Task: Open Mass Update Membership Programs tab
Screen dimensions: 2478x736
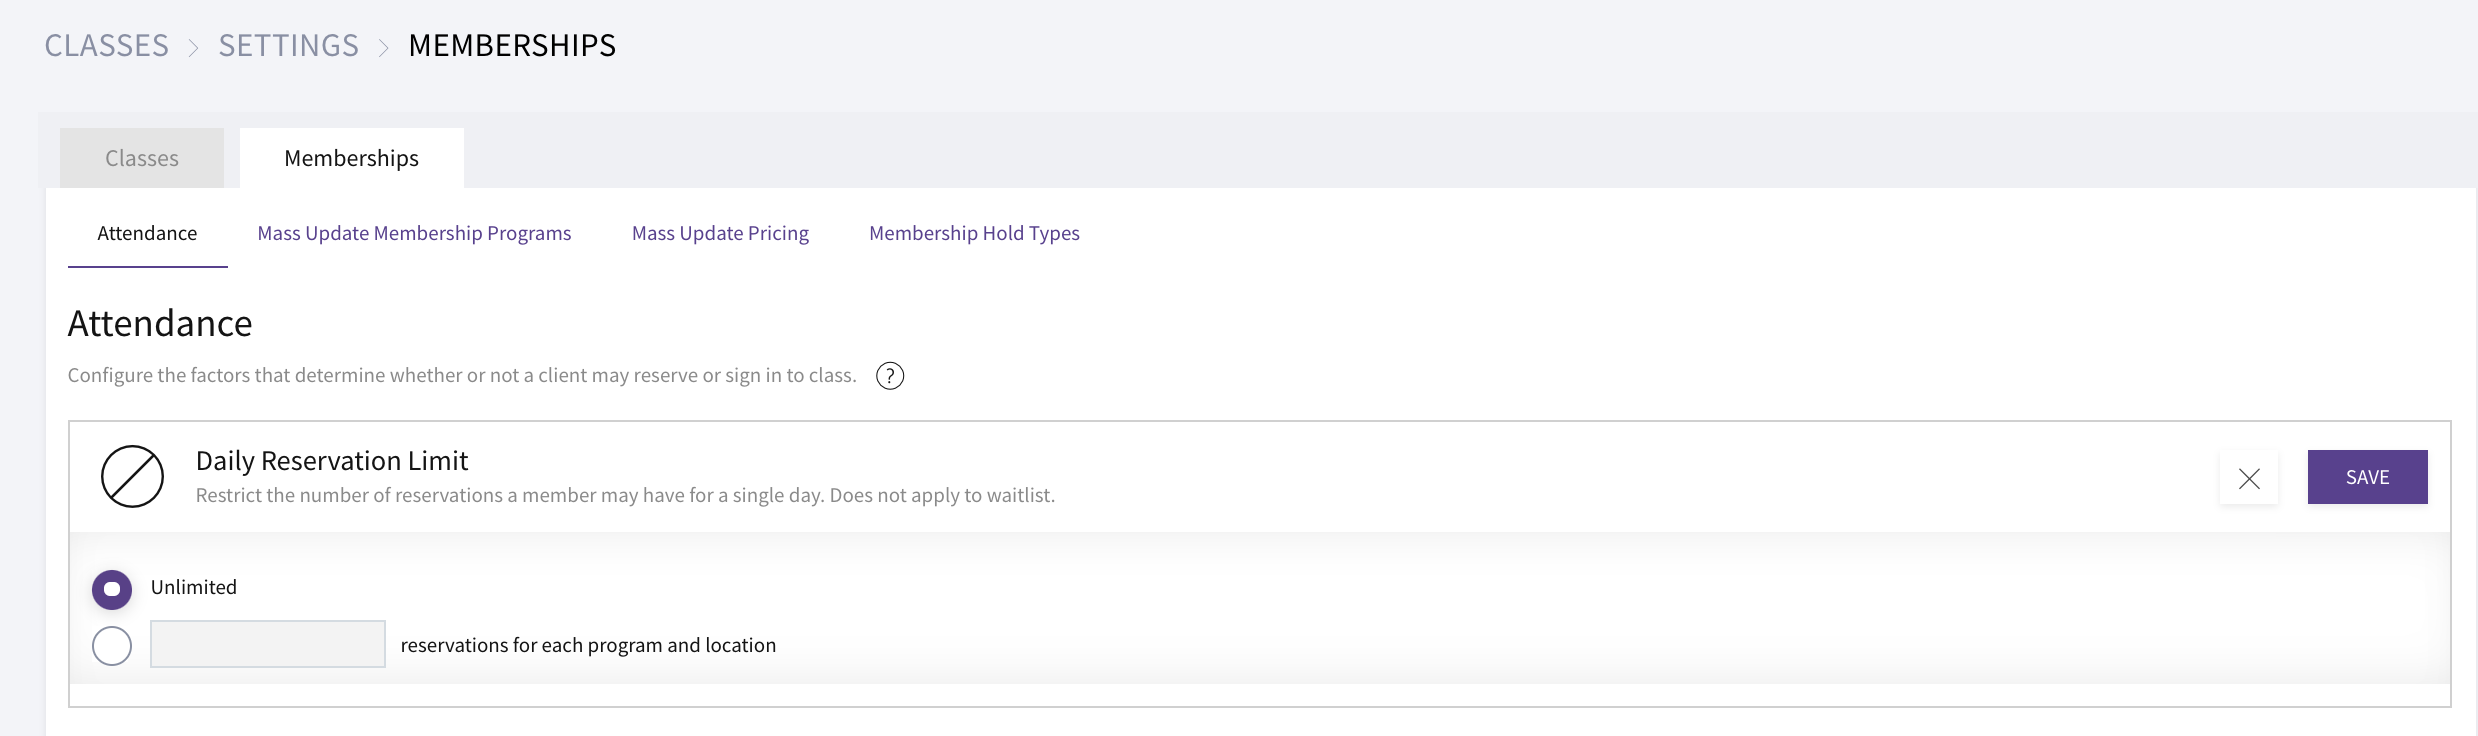Action: coord(414,233)
